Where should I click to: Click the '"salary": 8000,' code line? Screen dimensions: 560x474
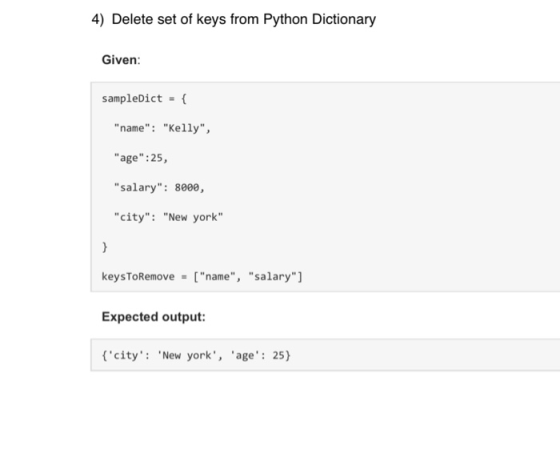159,188
